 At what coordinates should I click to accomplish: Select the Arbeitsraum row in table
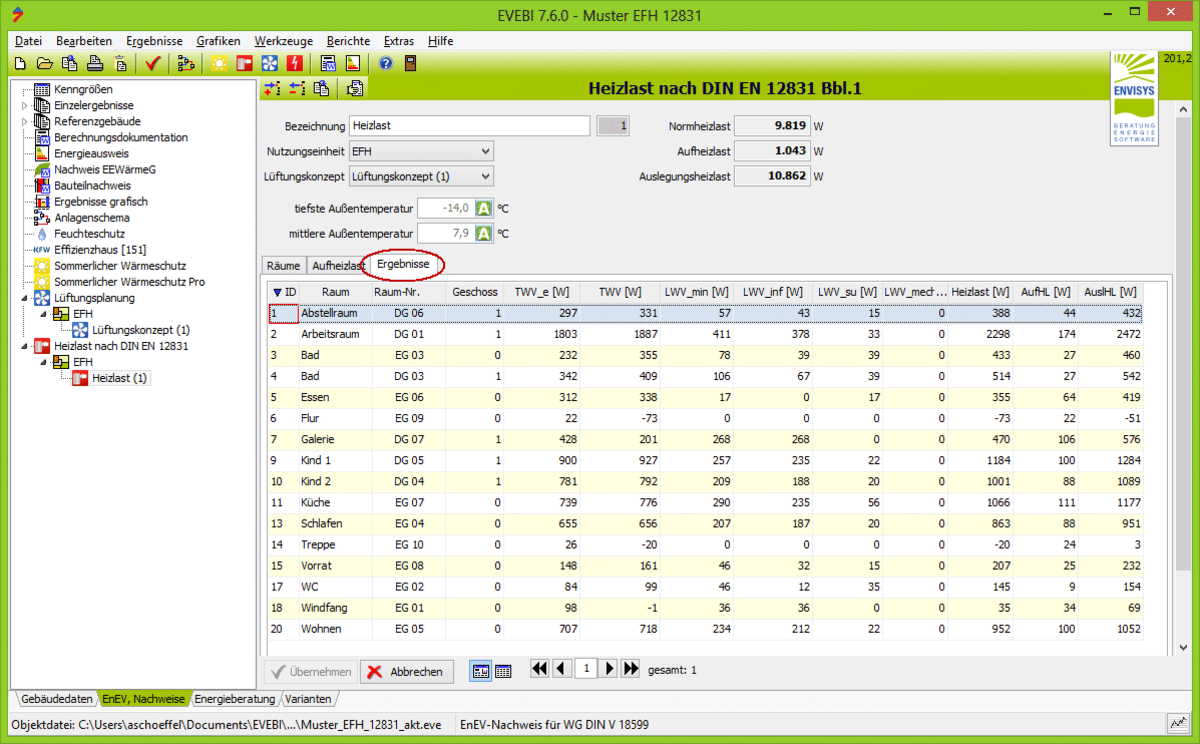pyautogui.click(x=706, y=334)
